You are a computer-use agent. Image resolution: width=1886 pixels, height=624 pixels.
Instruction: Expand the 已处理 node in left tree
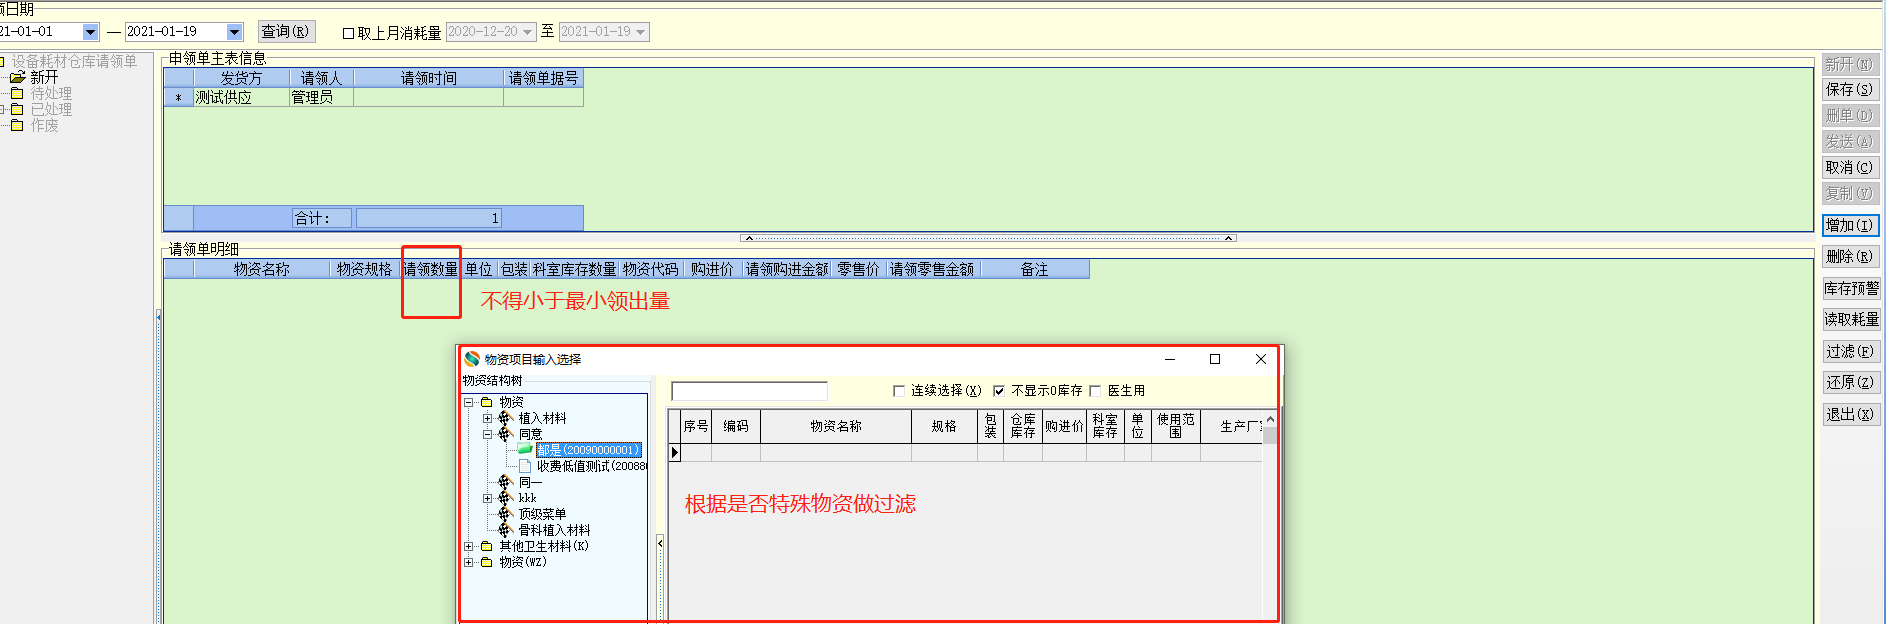point(3,109)
